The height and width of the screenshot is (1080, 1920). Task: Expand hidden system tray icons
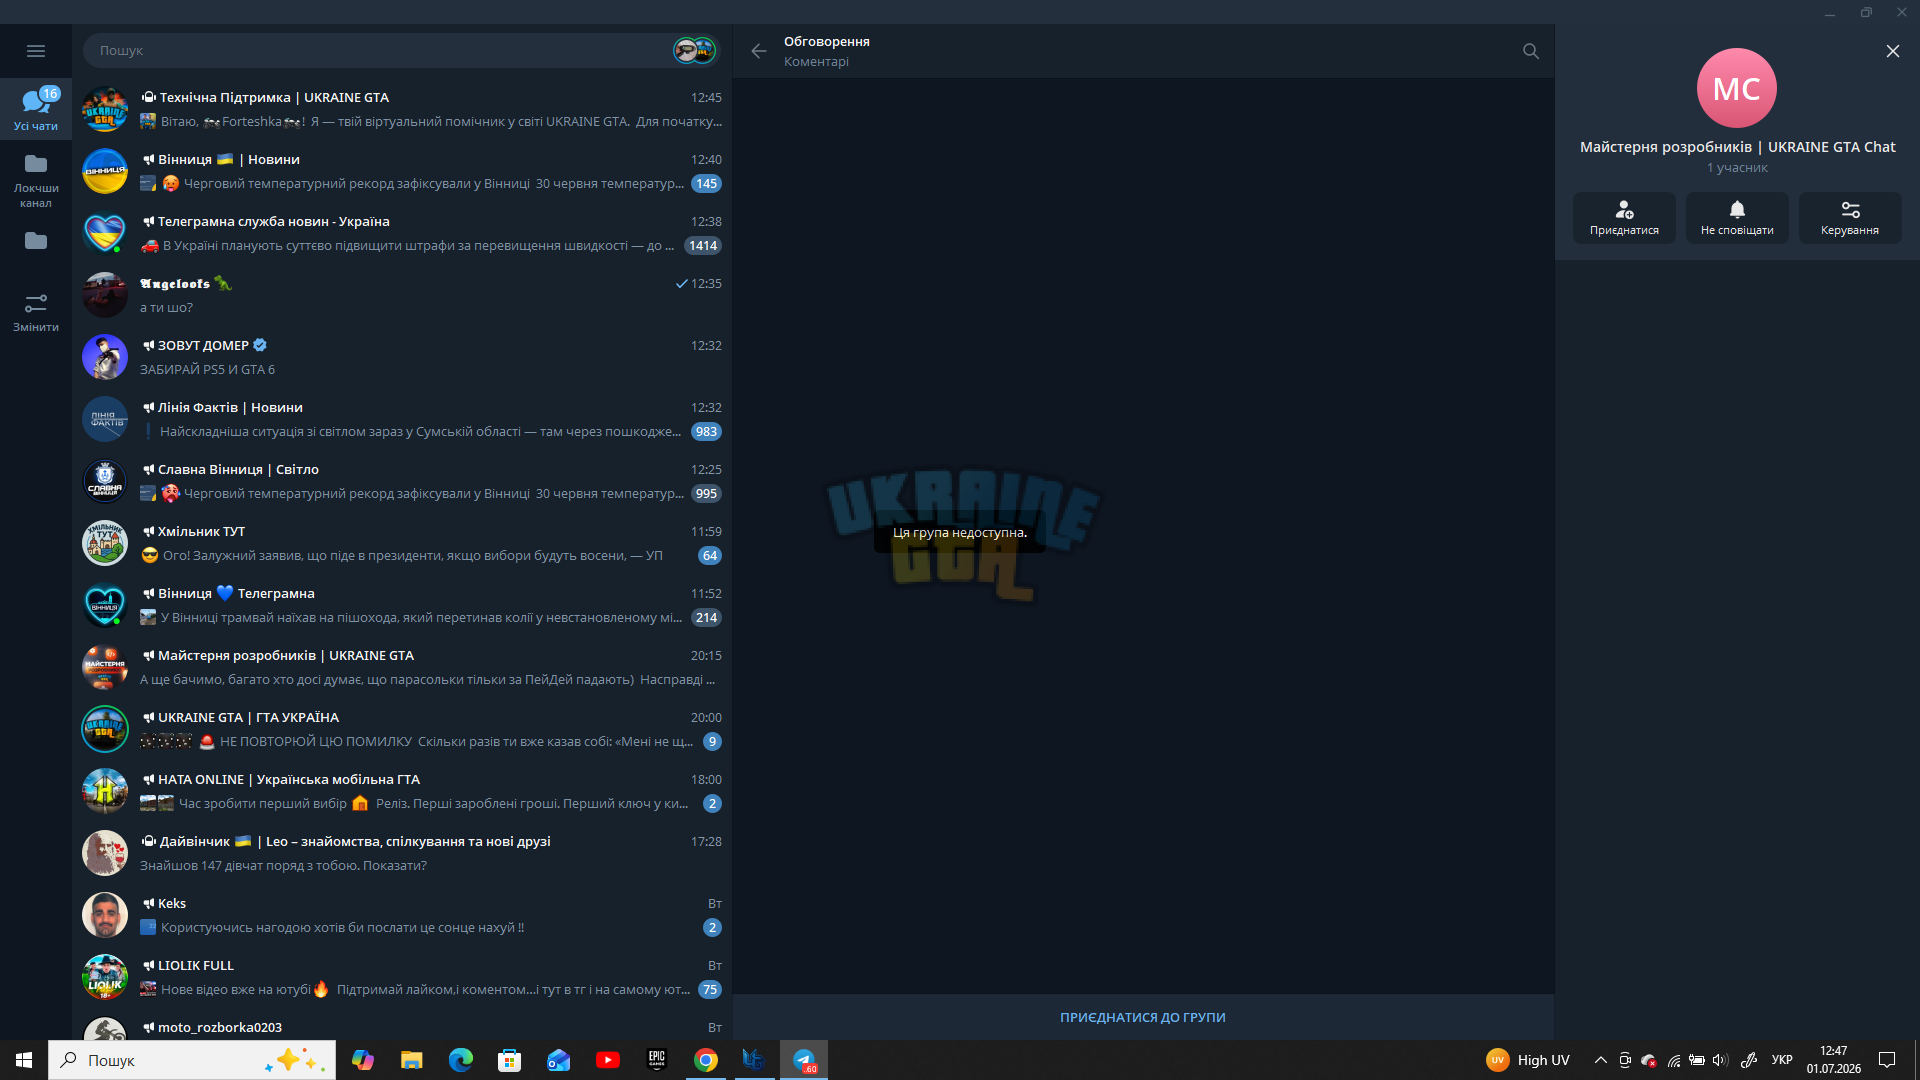tap(1601, 1060)
